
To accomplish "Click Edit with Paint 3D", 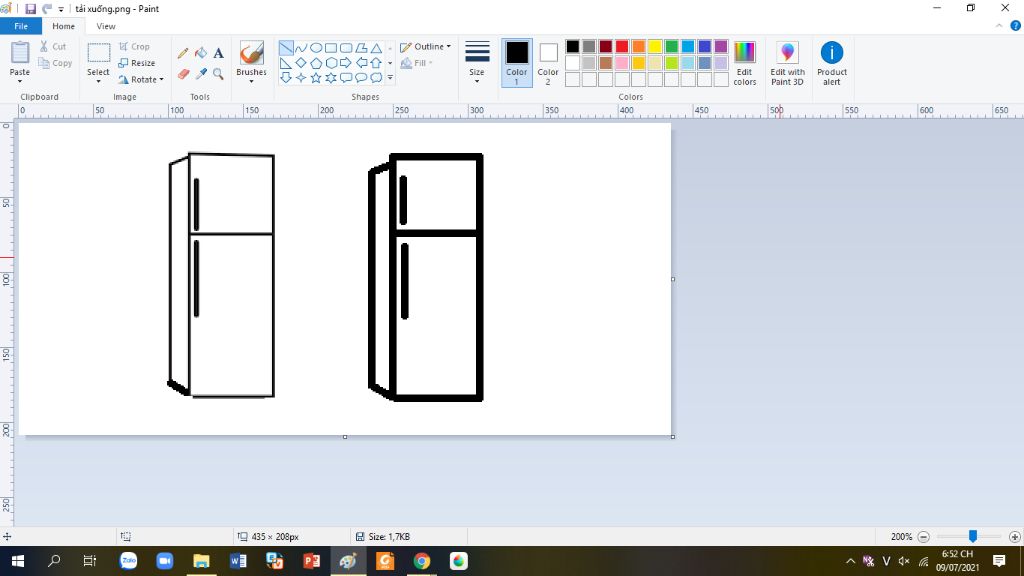I will point(787,63).
